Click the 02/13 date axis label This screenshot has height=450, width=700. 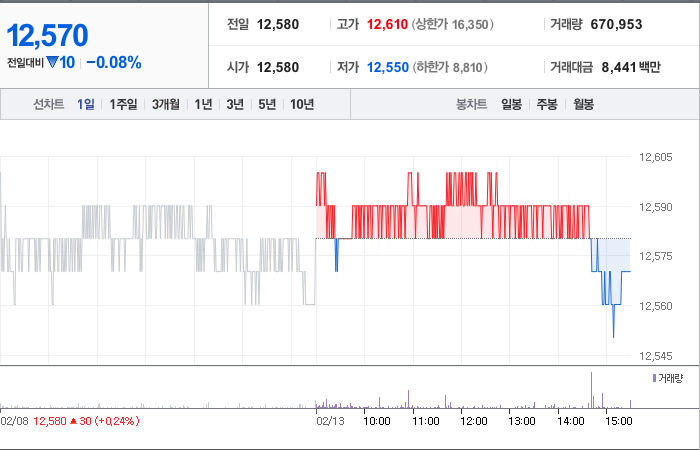[330, 421]
